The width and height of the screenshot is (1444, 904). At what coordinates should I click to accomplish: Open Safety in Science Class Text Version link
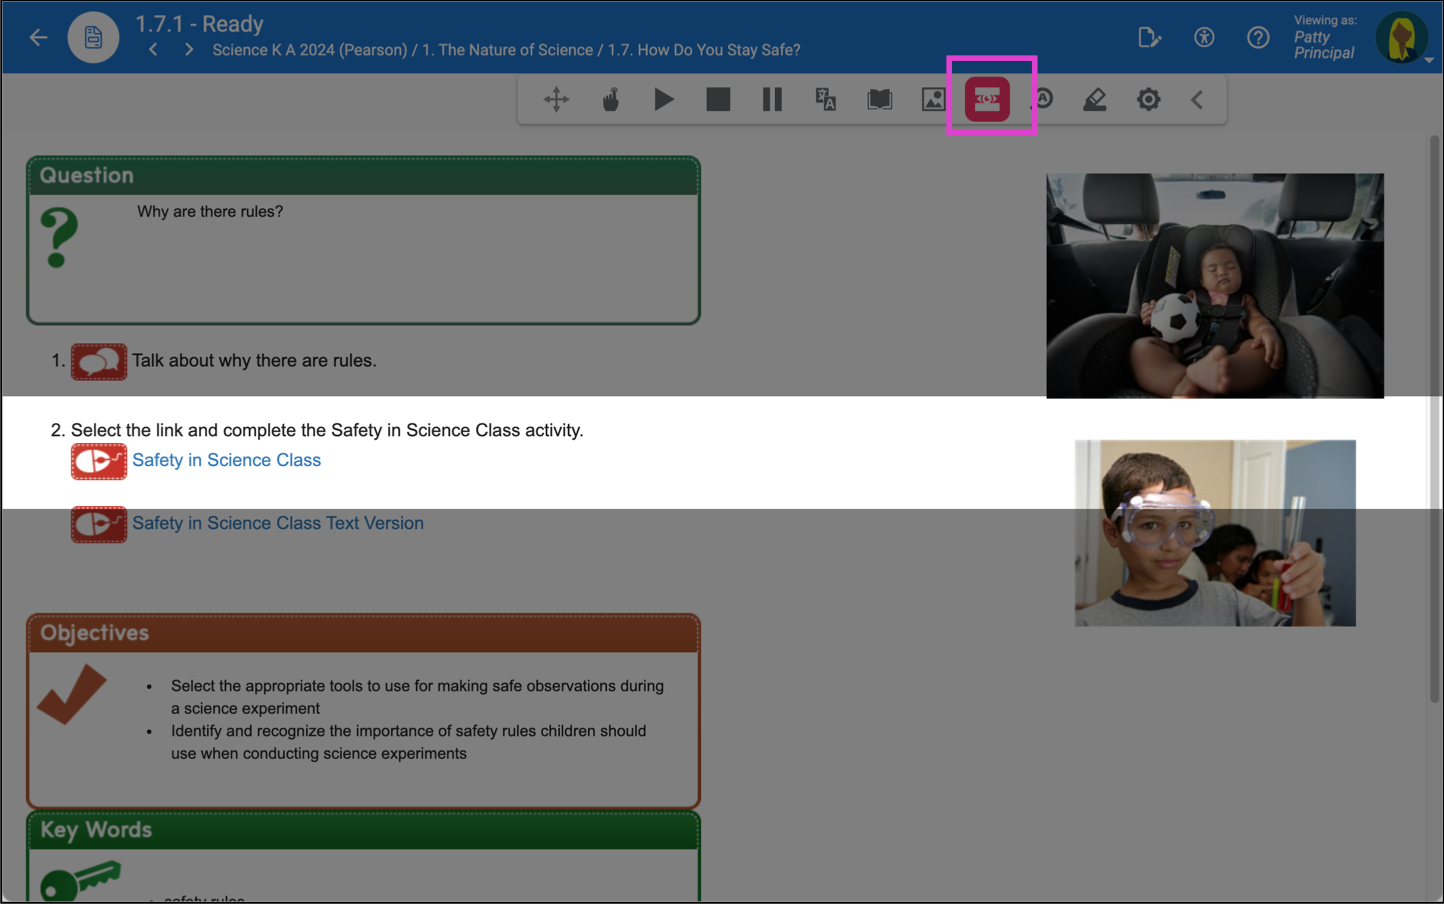point(278,523)
